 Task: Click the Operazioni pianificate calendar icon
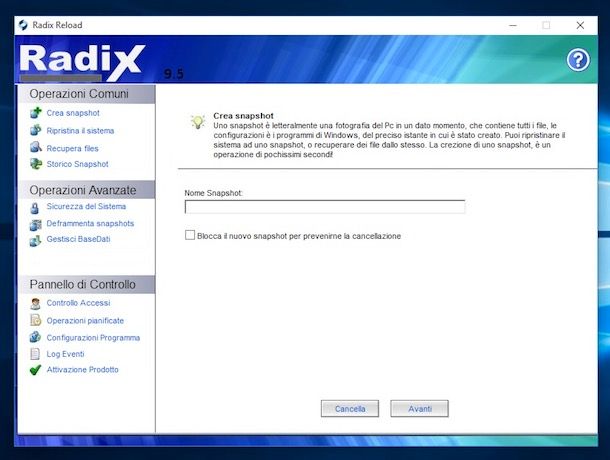[x=35, y=320]
